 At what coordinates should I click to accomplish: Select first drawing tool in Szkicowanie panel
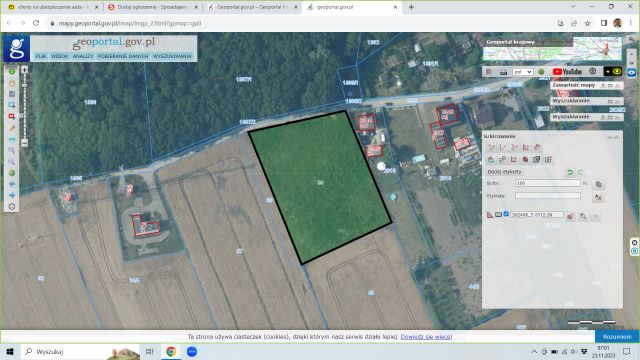(491, 147)
